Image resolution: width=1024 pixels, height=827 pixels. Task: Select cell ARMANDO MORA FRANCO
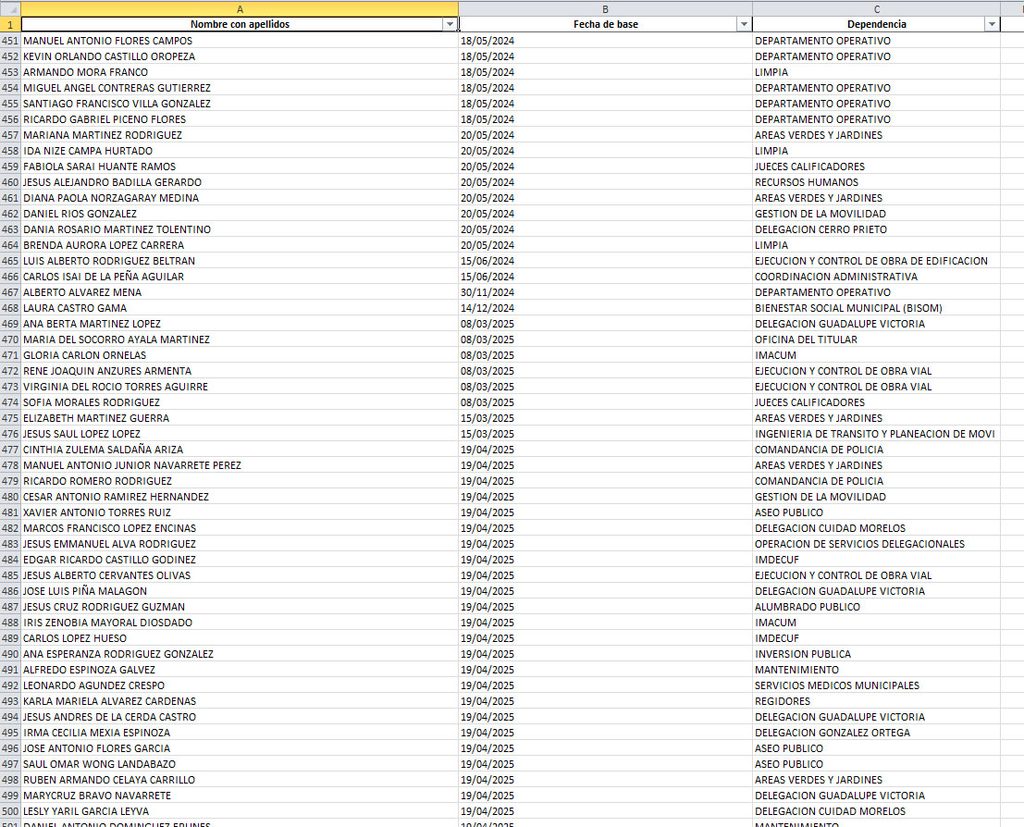point(240,72)
